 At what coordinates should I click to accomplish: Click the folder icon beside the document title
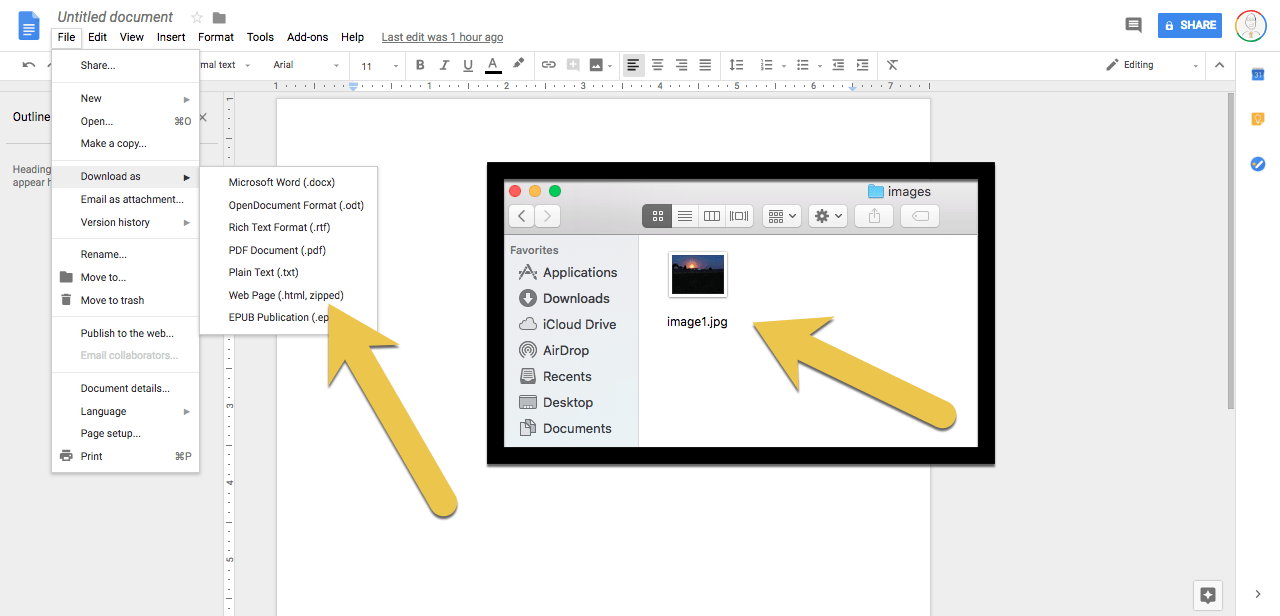coord(220,17)
